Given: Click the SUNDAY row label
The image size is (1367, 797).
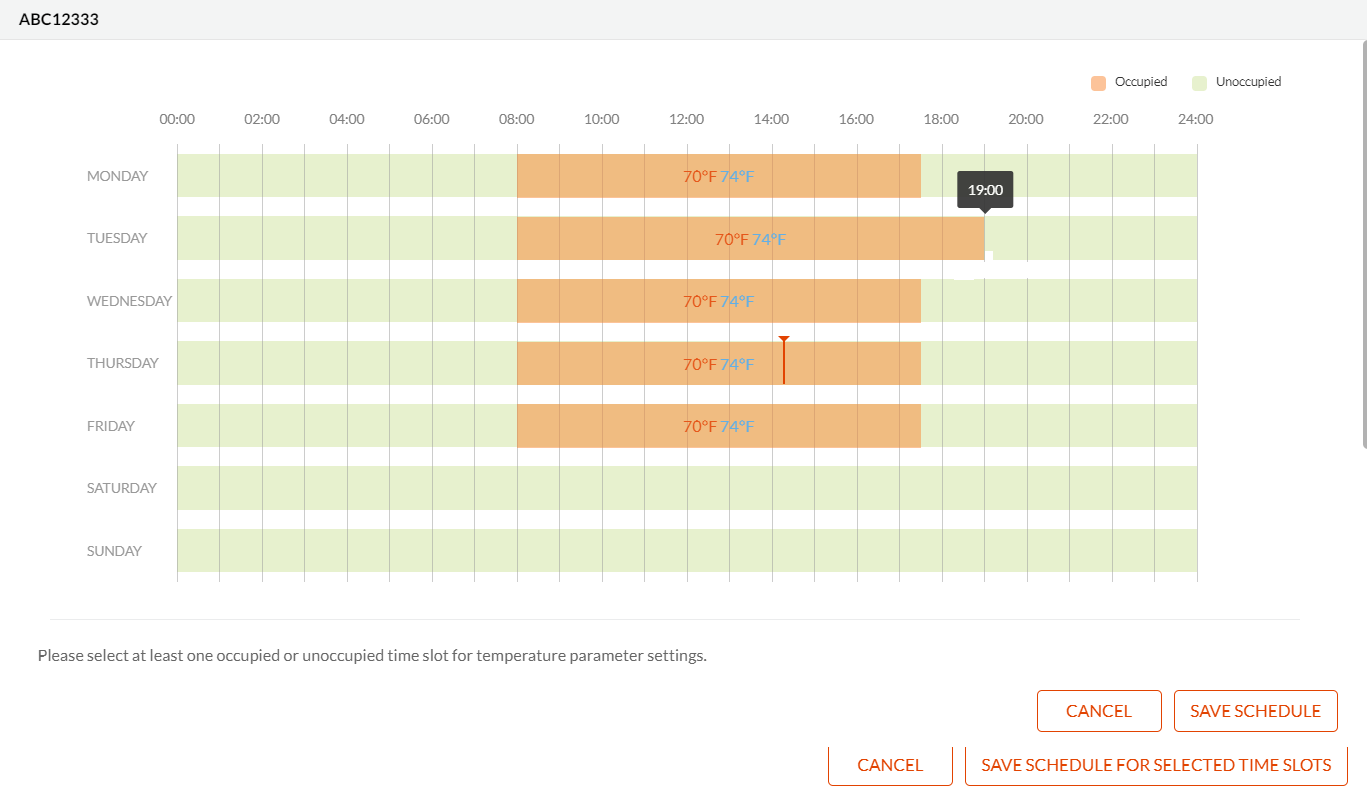Looking at the screenshot, I should tap(114, 550).
